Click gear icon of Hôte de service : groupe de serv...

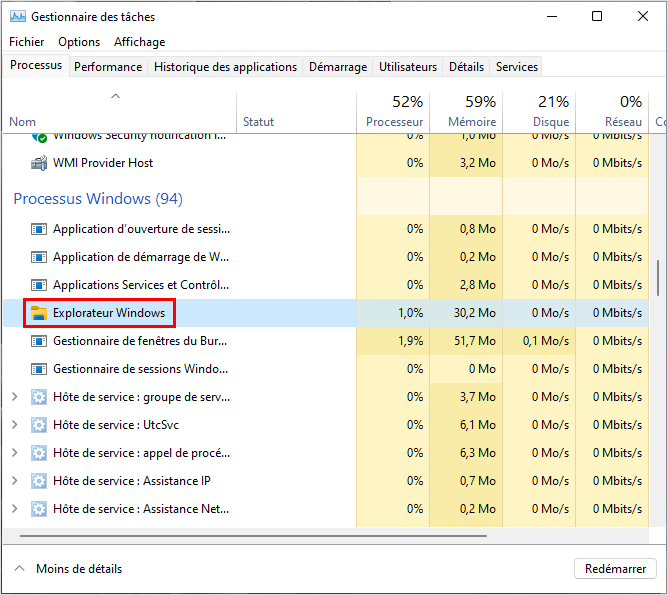(39, 397)
